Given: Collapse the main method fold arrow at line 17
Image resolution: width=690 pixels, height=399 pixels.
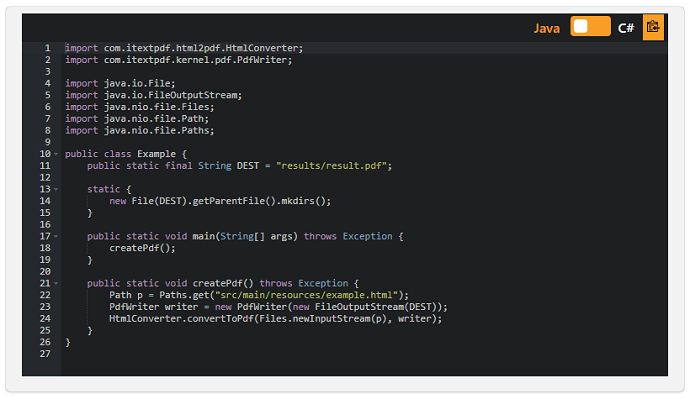Looking at the screenshot, I should [x=56, y=236].
